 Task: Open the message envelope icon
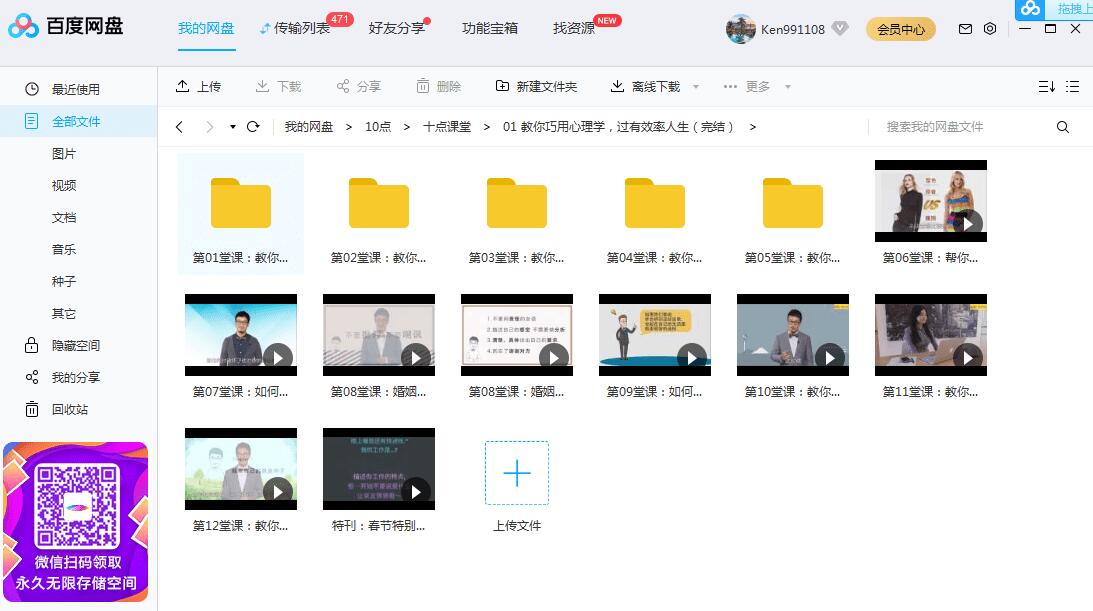point(964,29)
